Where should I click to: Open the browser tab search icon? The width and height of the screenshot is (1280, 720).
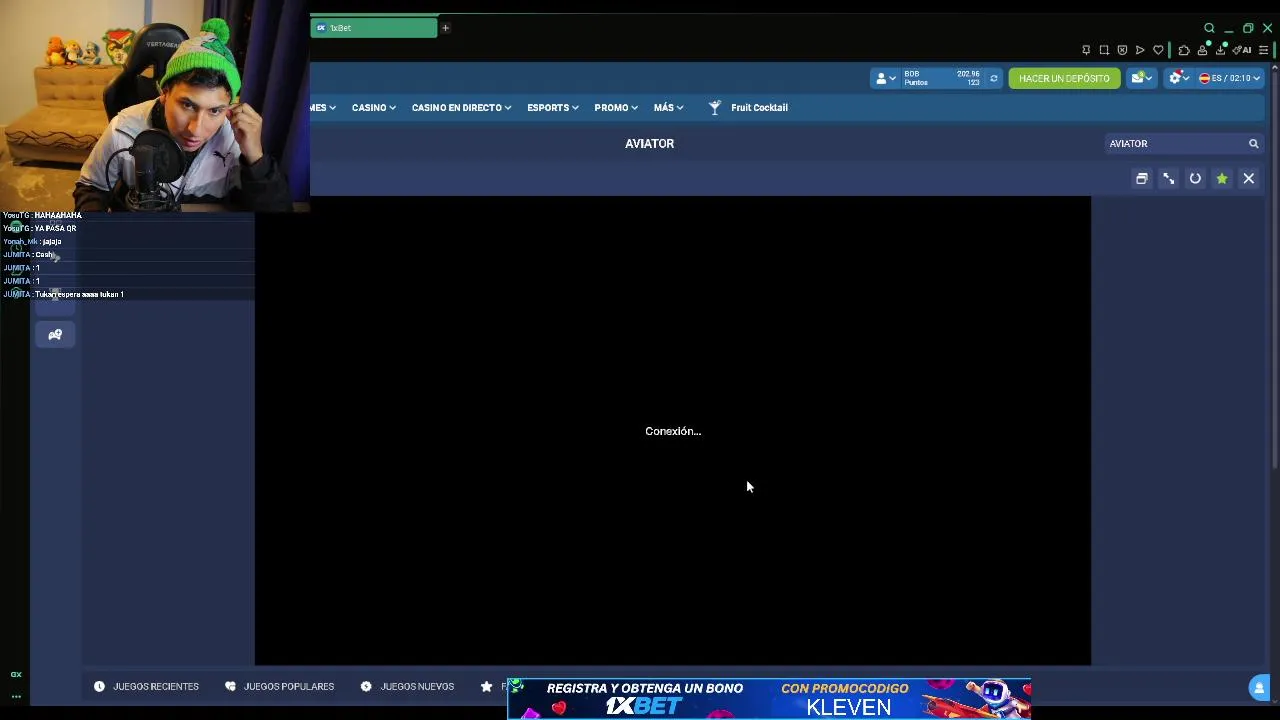coord(1209,28)
